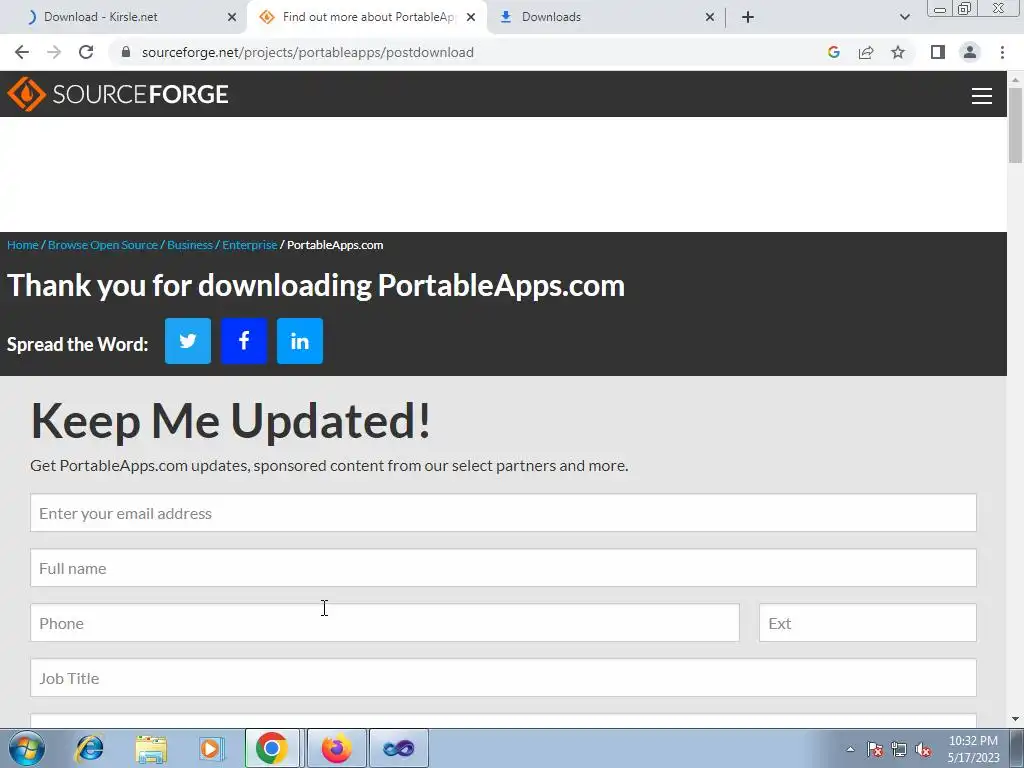Click the page vertical scrollbar thumb
Screen dimensions: 1024x768
pos(1015,124)
